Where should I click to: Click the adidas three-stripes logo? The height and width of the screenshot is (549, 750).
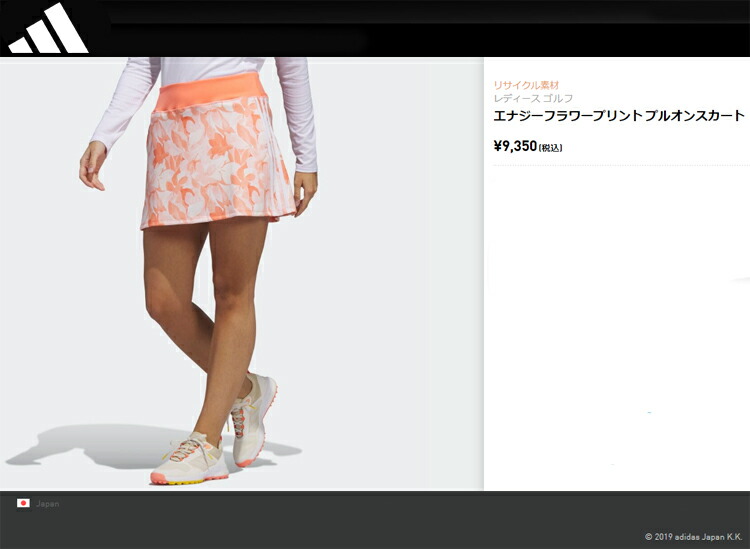48,28
